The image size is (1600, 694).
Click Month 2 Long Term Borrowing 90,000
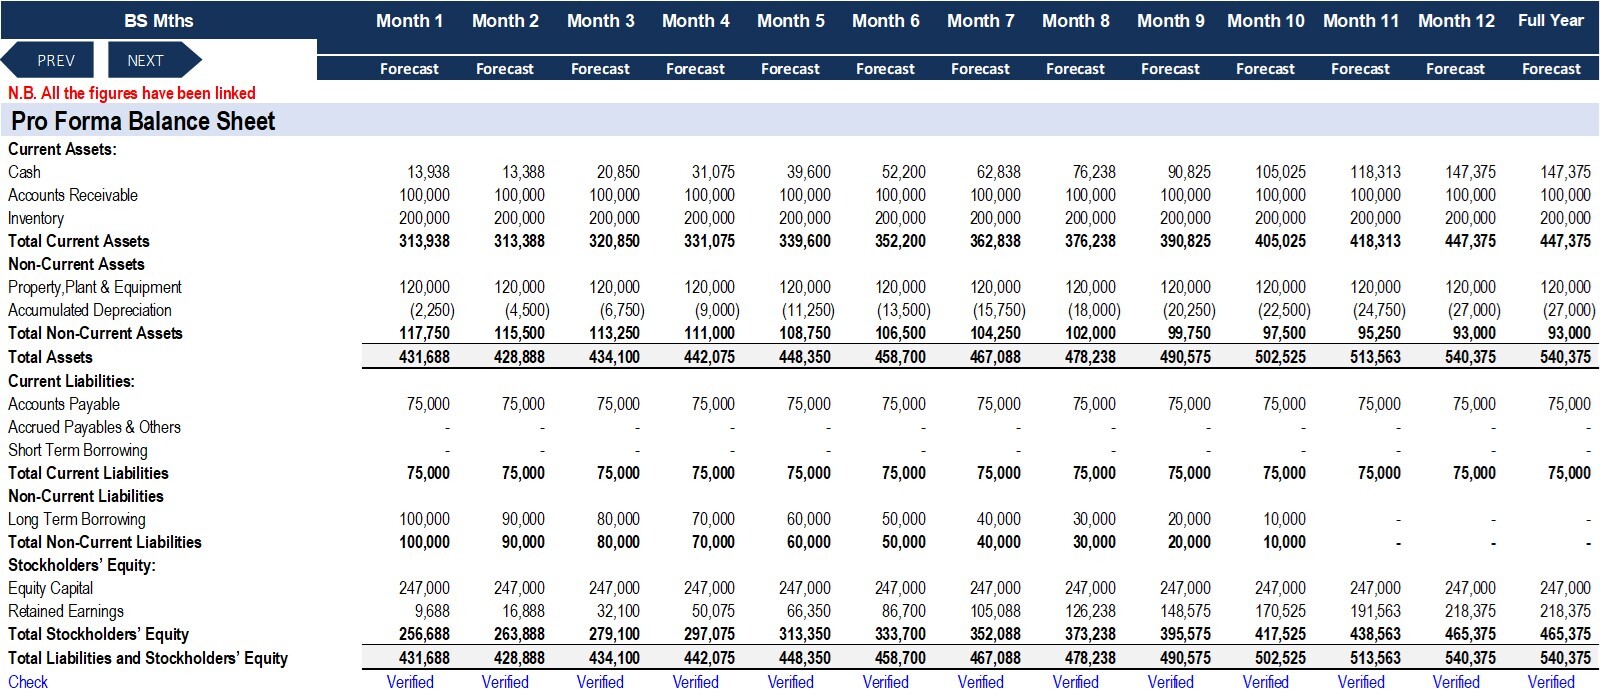click(x=523, y=519)
